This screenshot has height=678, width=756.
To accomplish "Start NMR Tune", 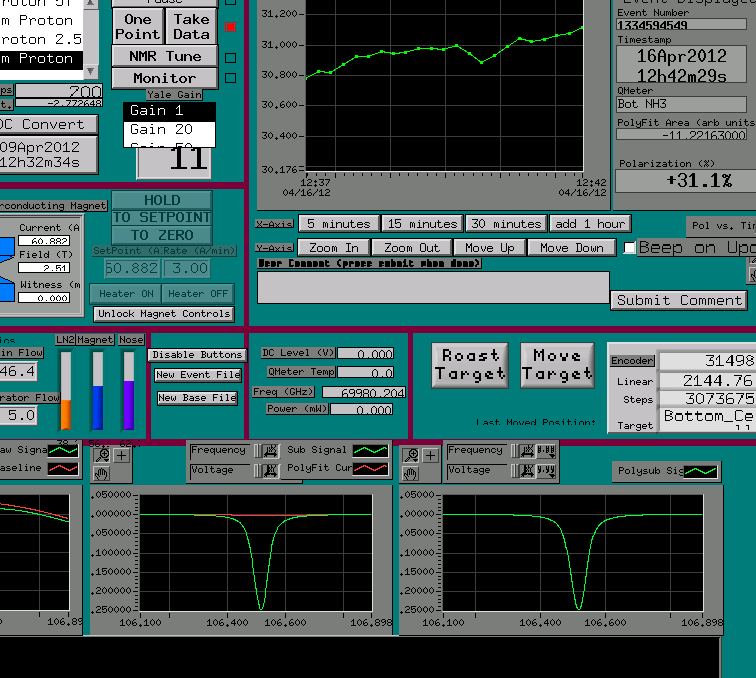I will coord(165,56).
